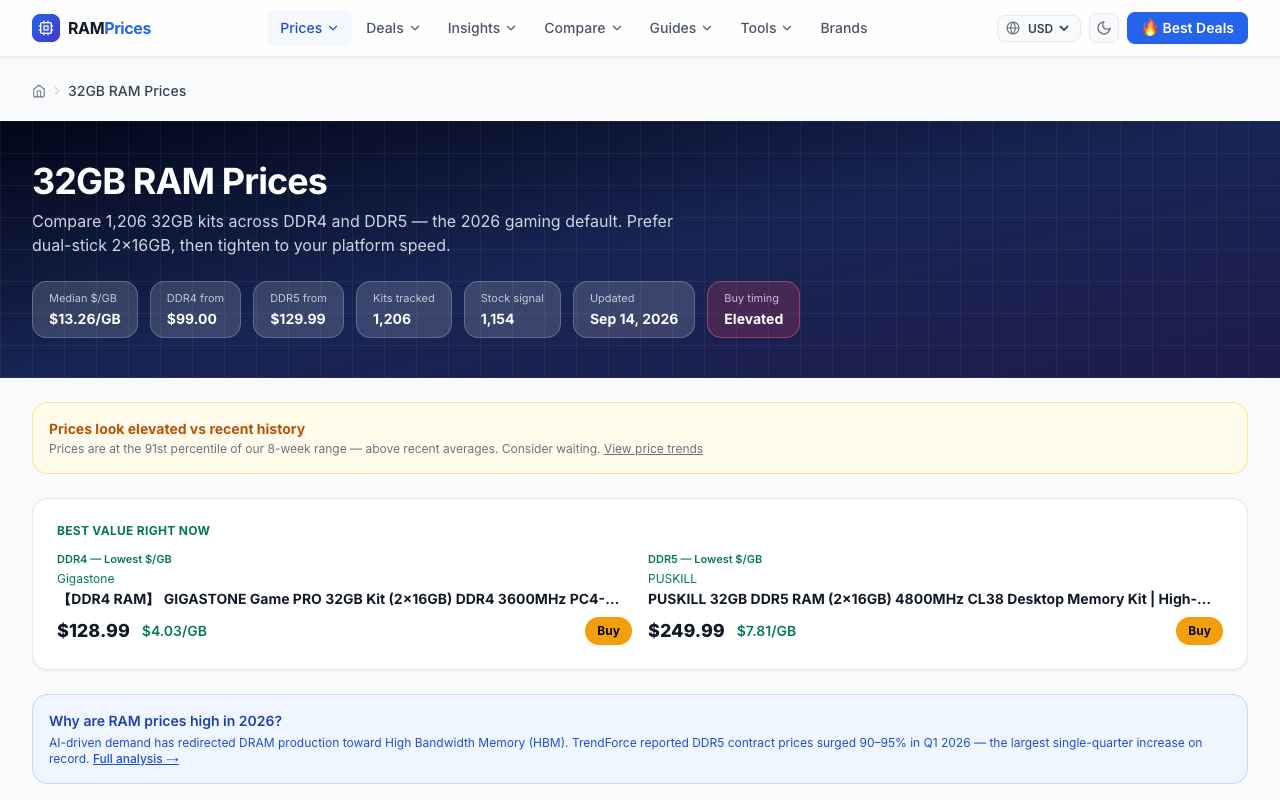The width and height of the screenshot is (1280, 800).
Task: Click the $249.99 price
Action: tap(686, 631)
